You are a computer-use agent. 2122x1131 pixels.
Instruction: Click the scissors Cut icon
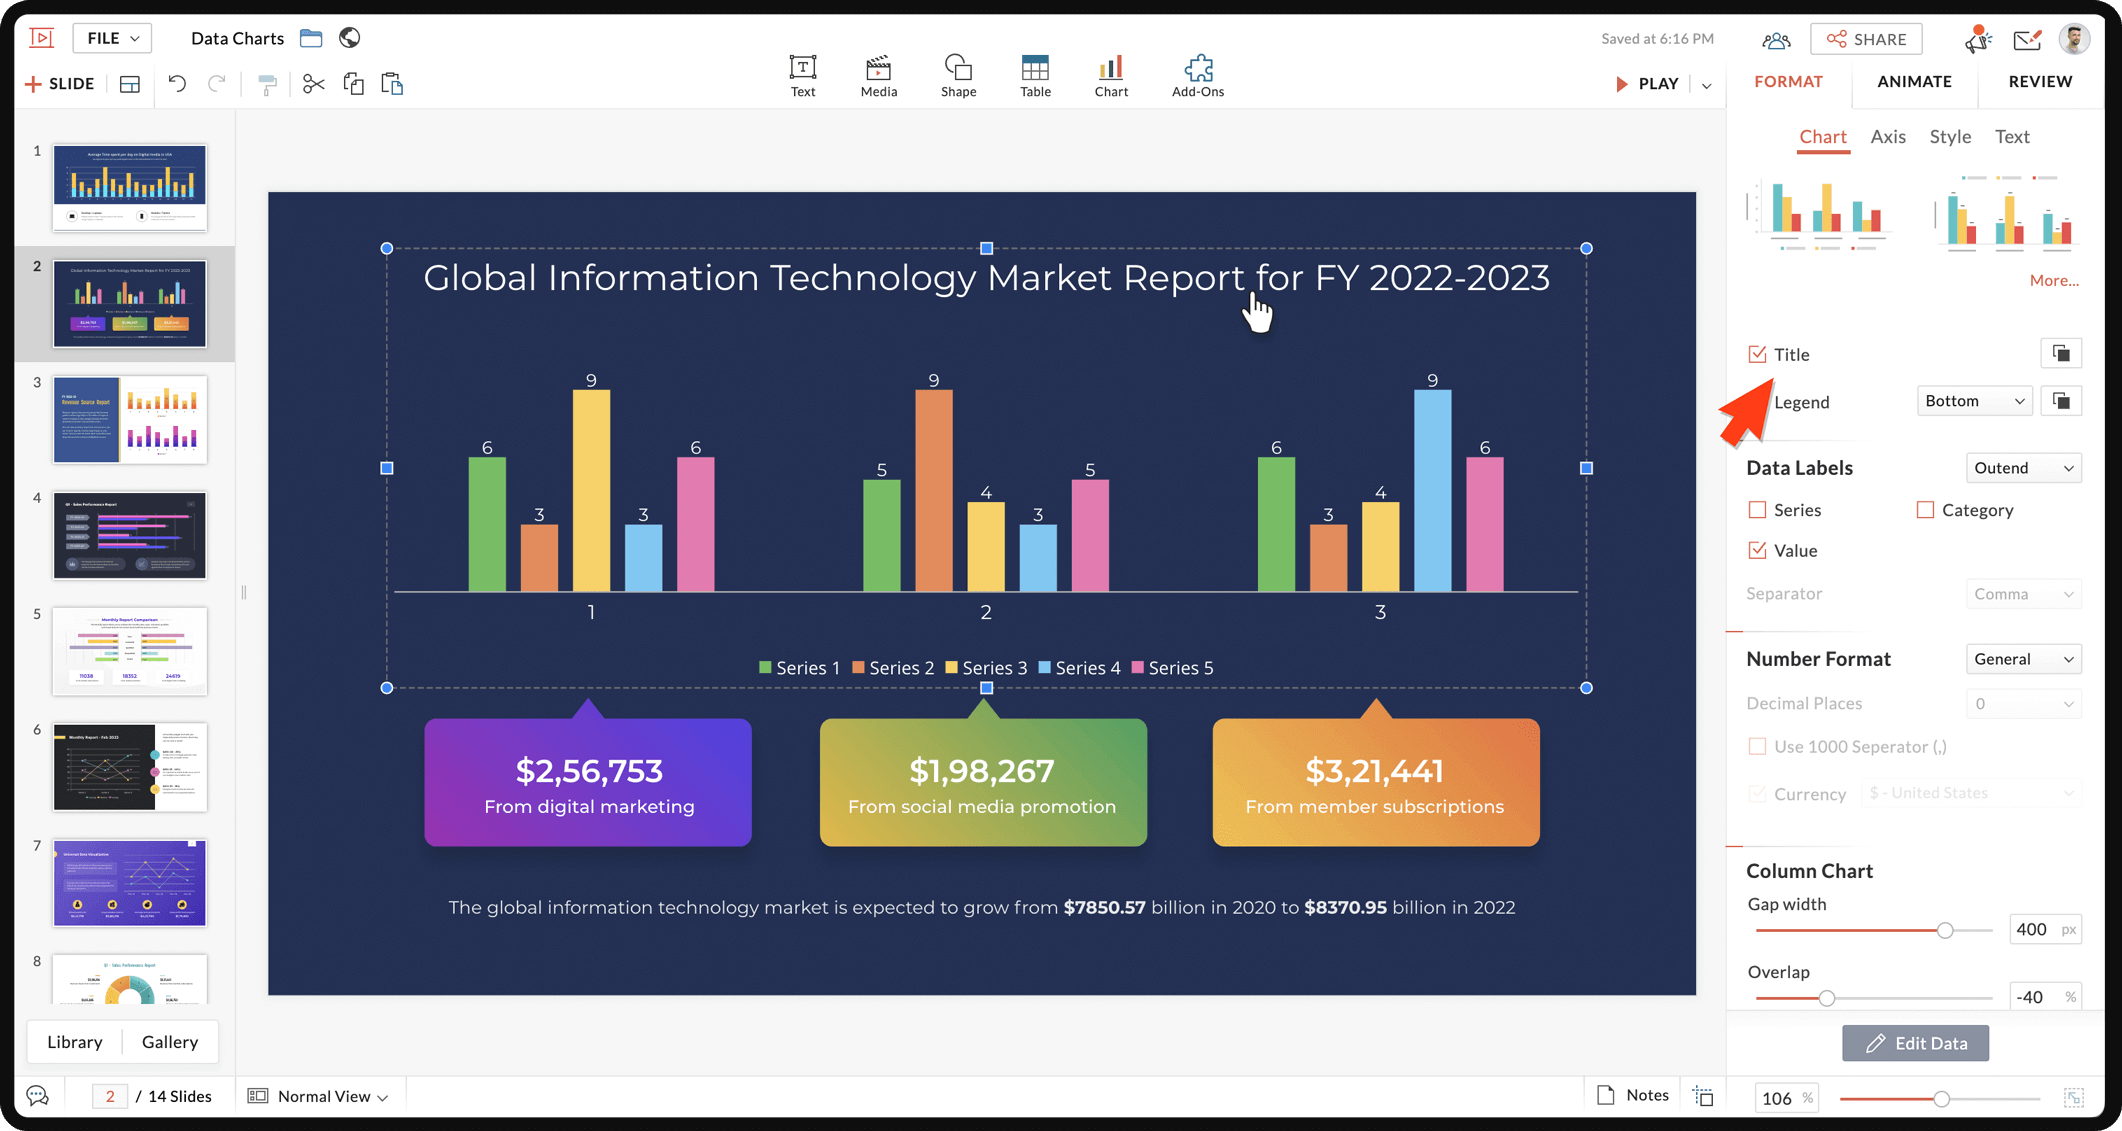tap(313, 84)
